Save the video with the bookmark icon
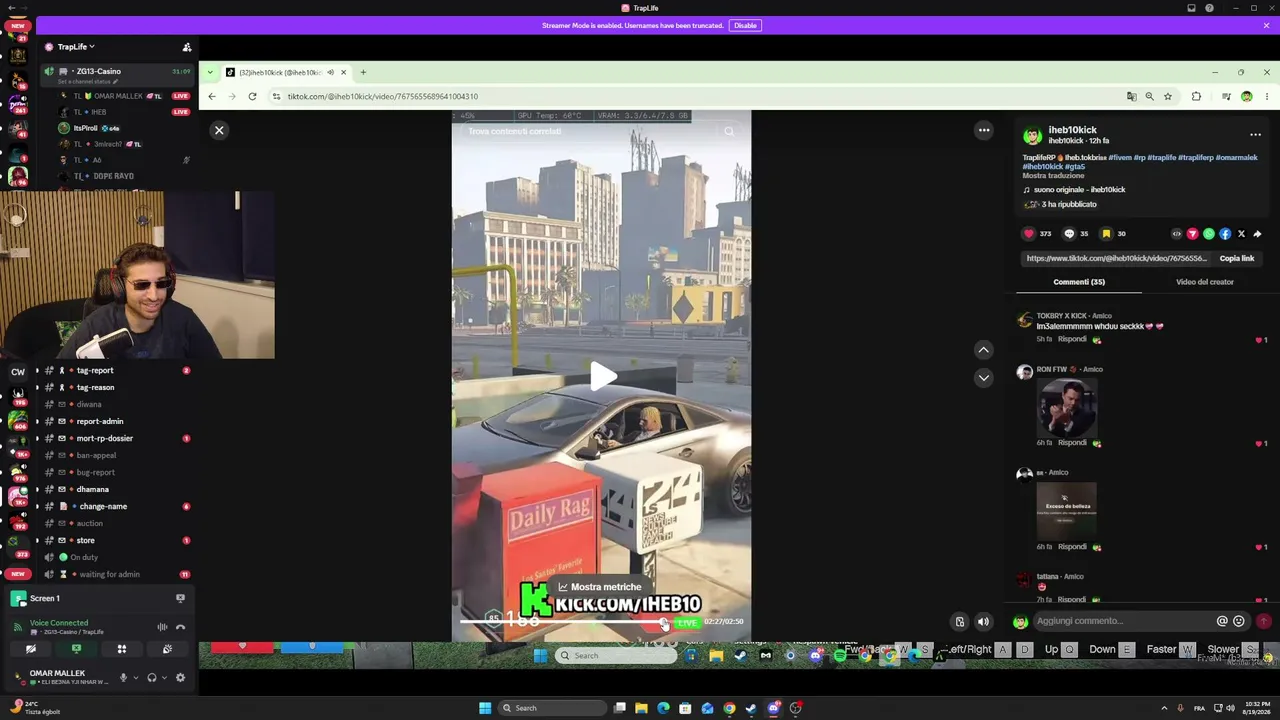This screenshot has height=720, width=1280. tap(1106, 234)
